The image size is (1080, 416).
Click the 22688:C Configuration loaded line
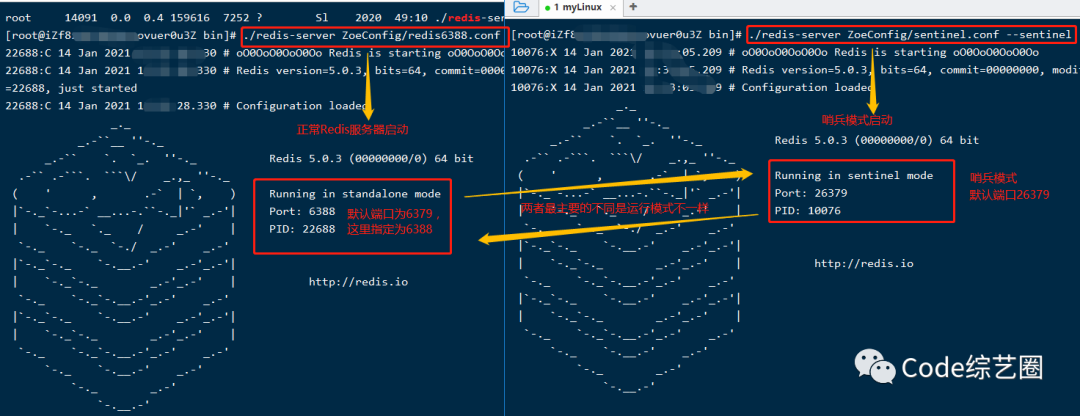pos(186,105)
